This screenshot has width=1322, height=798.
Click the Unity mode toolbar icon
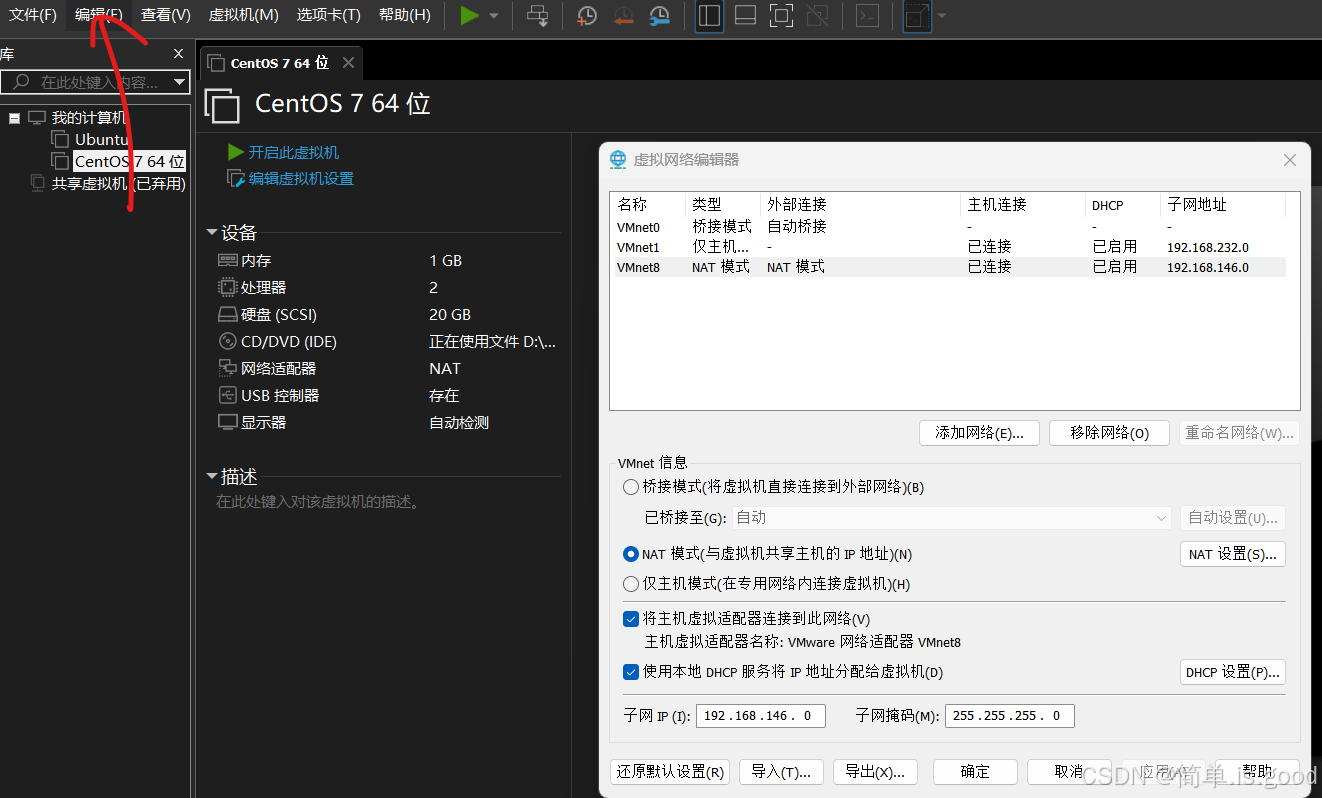817,16
